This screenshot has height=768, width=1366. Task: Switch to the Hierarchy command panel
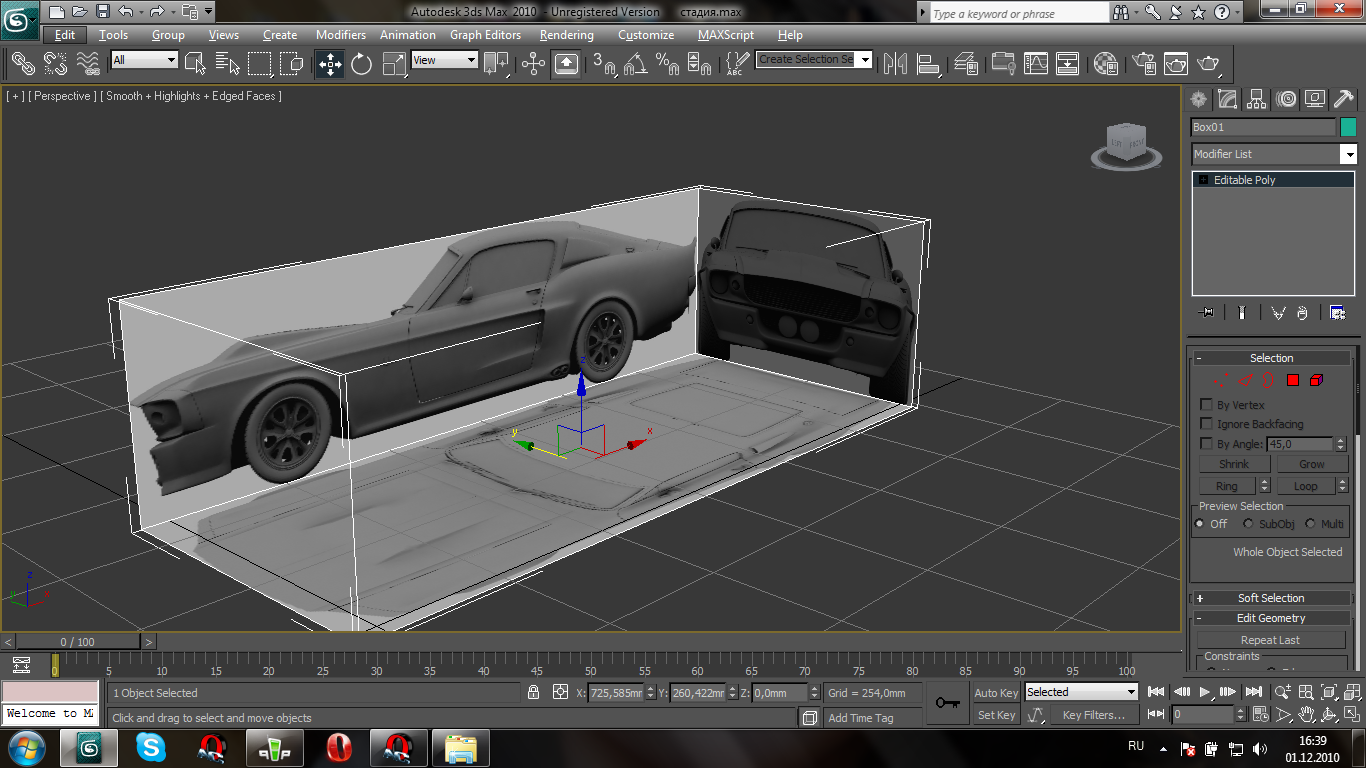tap(1257, 99)
